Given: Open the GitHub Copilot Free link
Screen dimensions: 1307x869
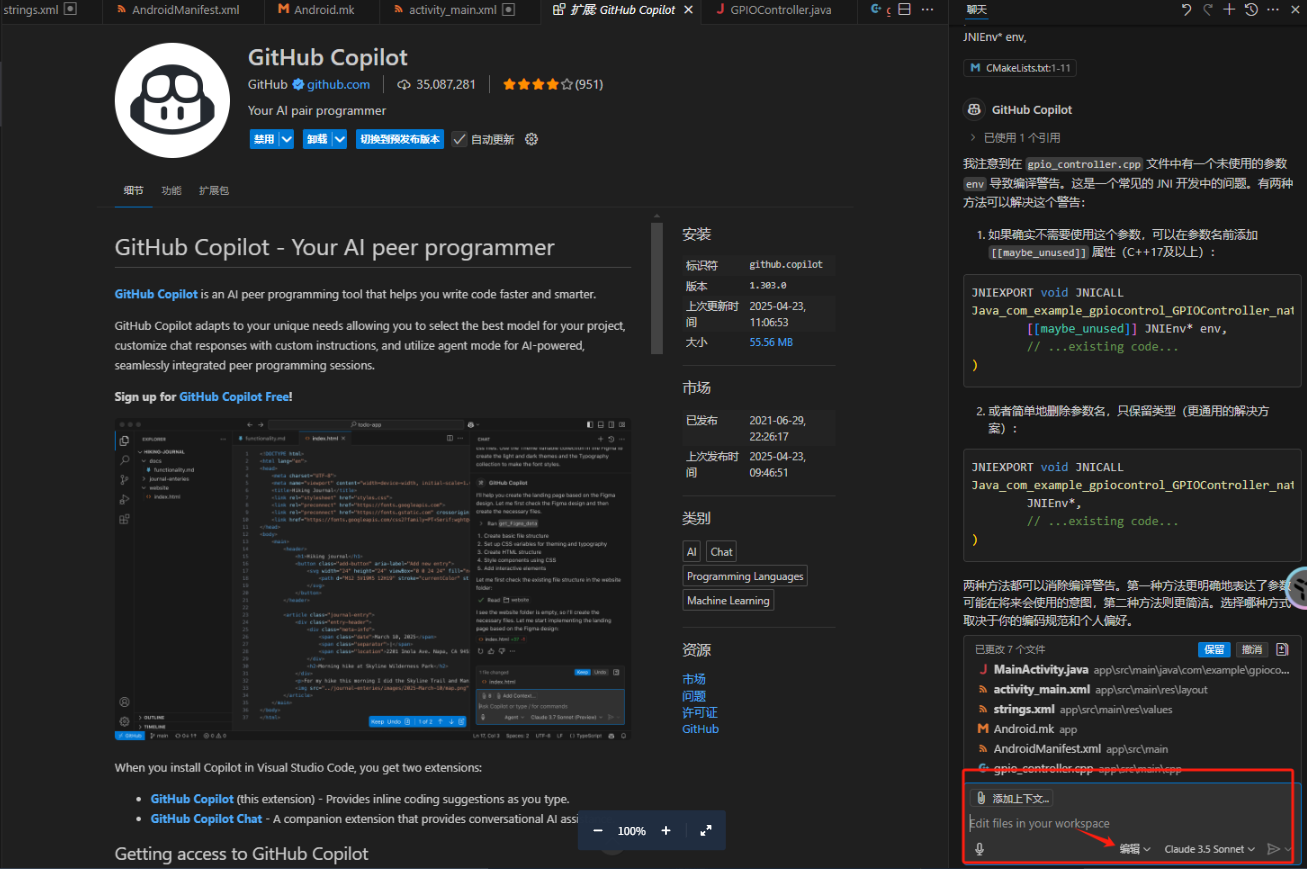Looking at the screenshot, I should coord(234,397).
